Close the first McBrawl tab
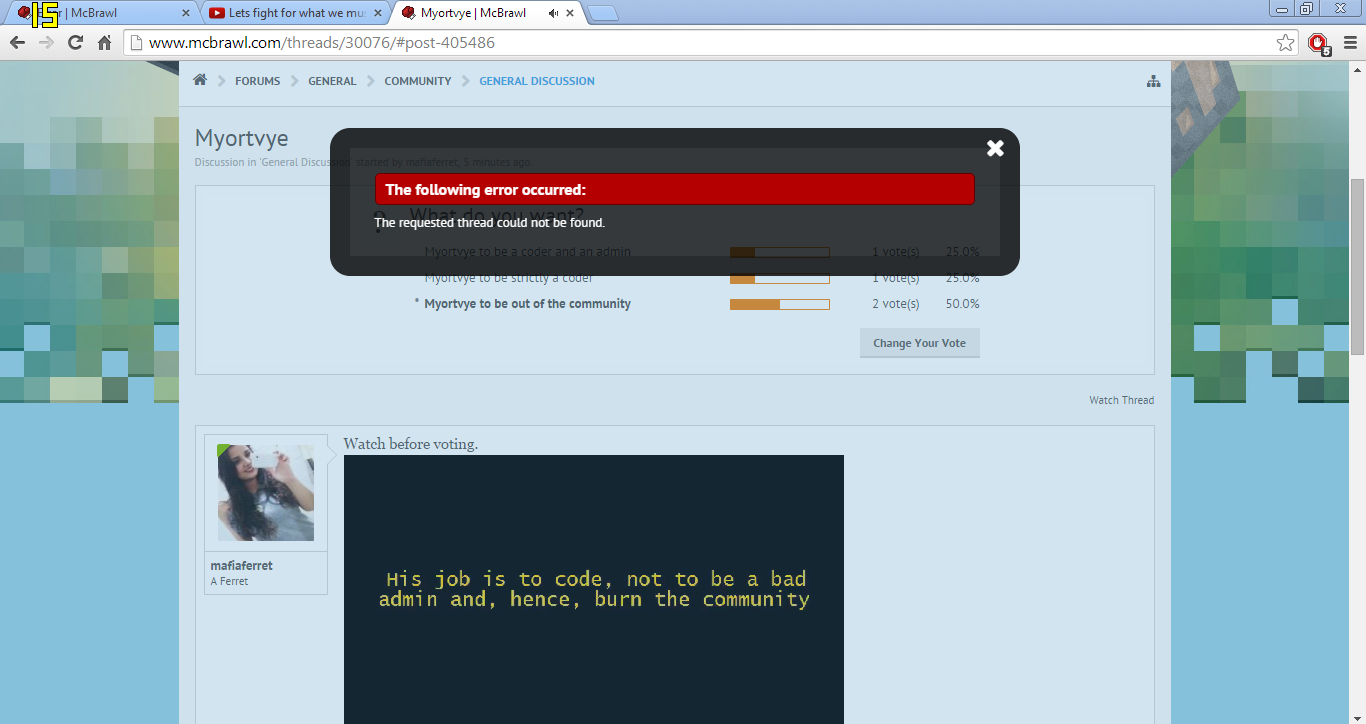 click(186, 13)
